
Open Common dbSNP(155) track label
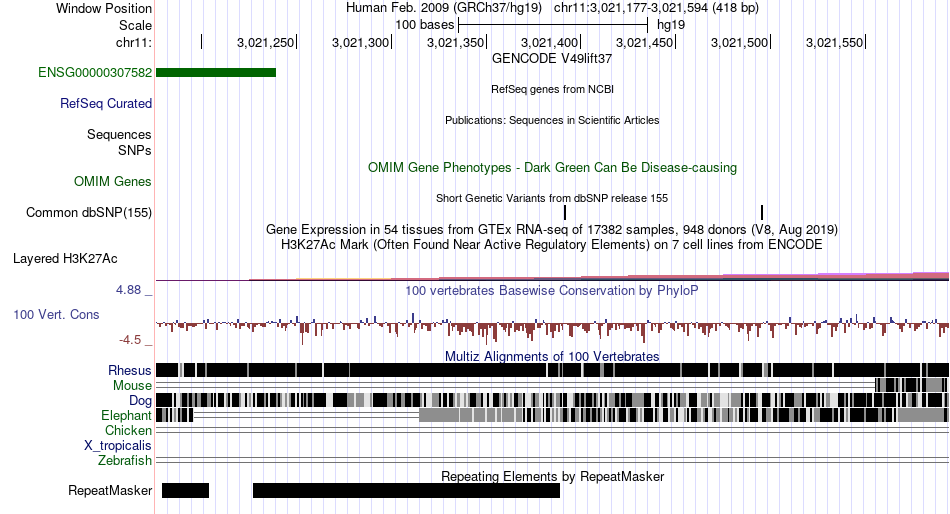[89, 213]
